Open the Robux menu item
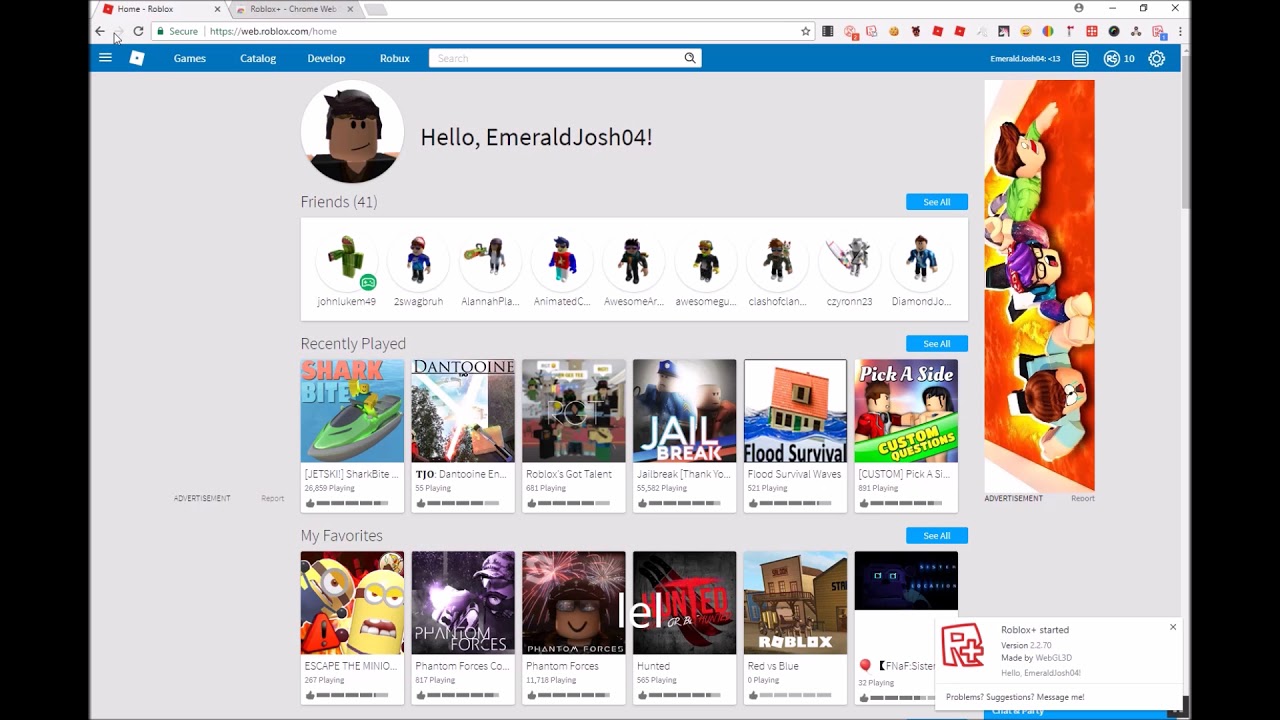This screenshot has height=720, width=1280. (395, 58)
